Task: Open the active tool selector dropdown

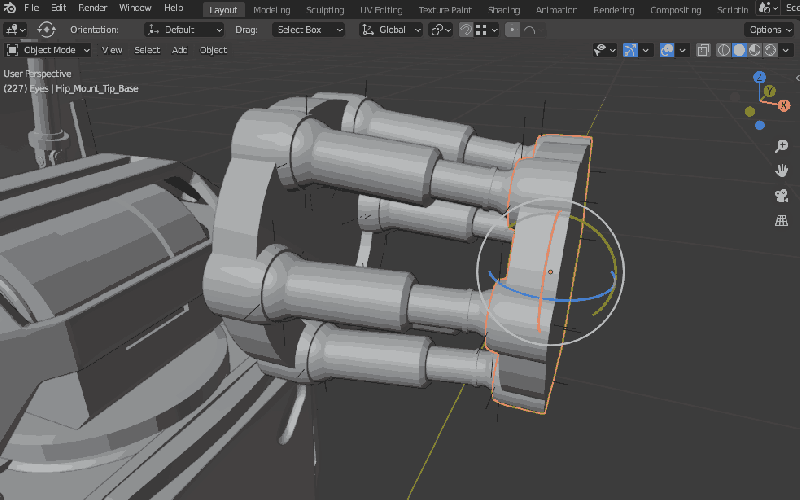Action: pyautogui.click(x=15, y=30)
